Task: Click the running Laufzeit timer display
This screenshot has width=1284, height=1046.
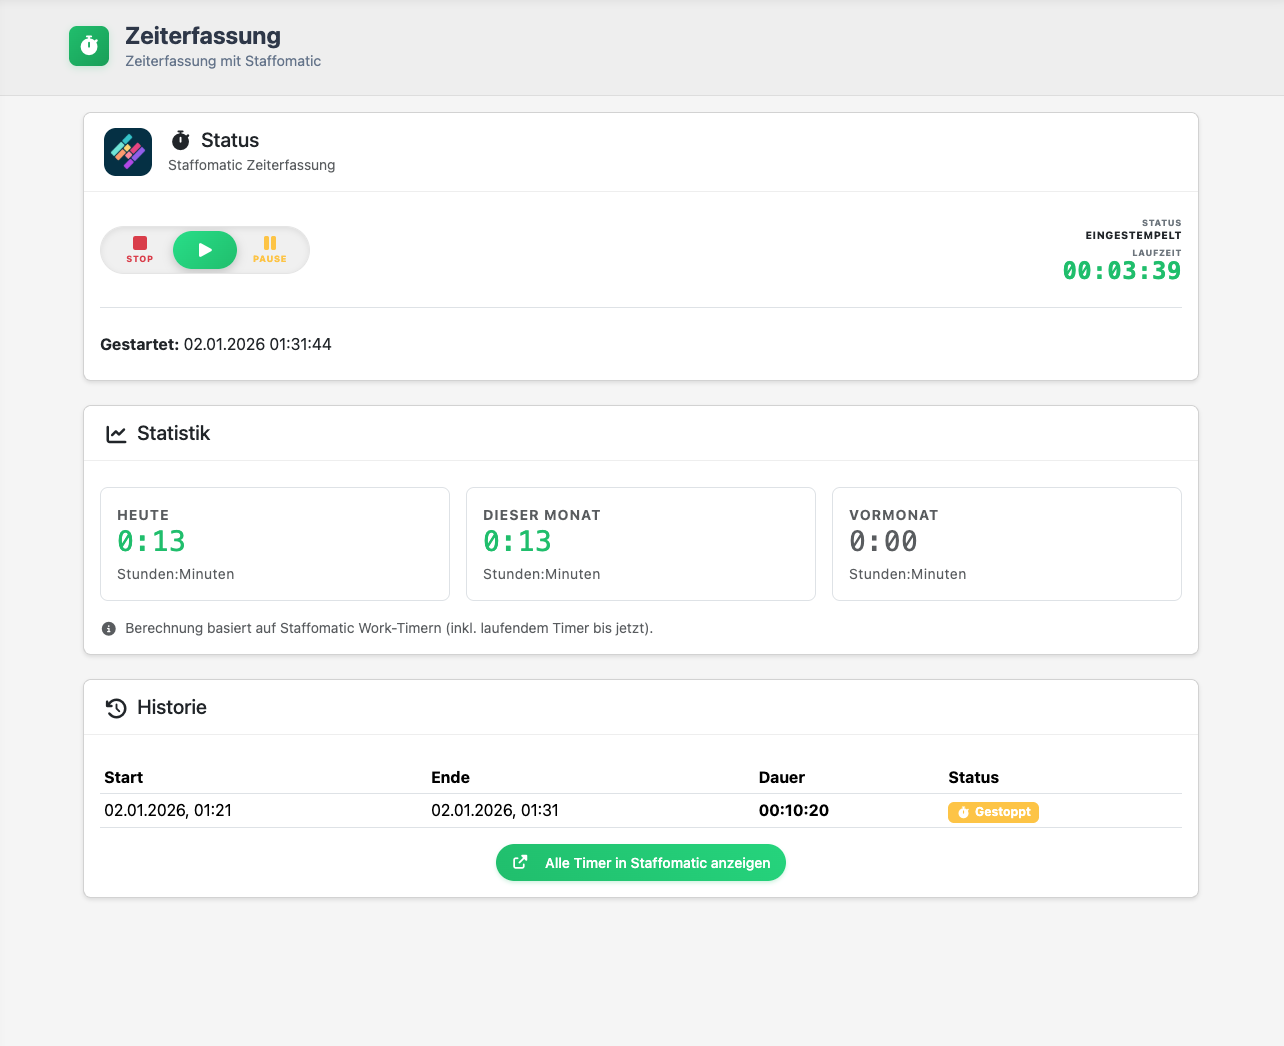Action: point(1121,271)
